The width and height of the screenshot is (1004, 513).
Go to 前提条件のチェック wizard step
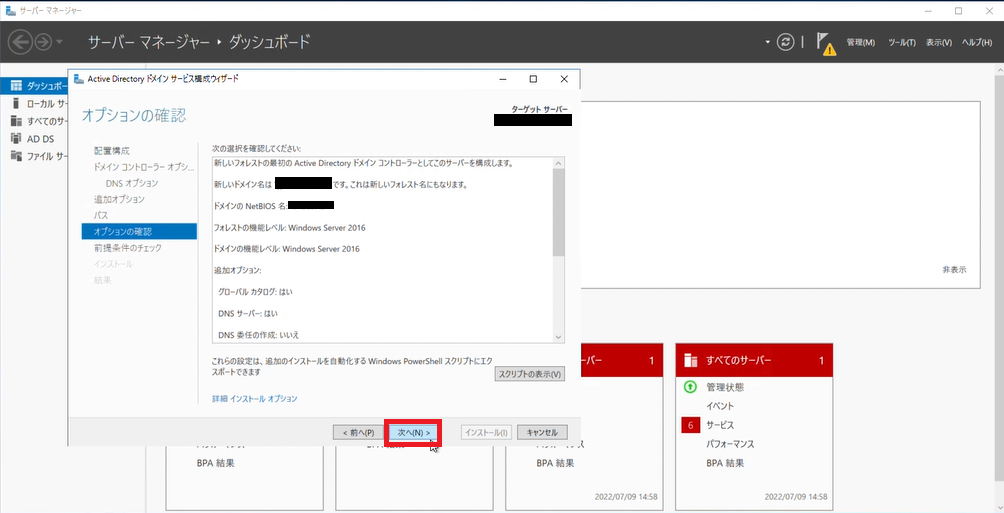128,248
